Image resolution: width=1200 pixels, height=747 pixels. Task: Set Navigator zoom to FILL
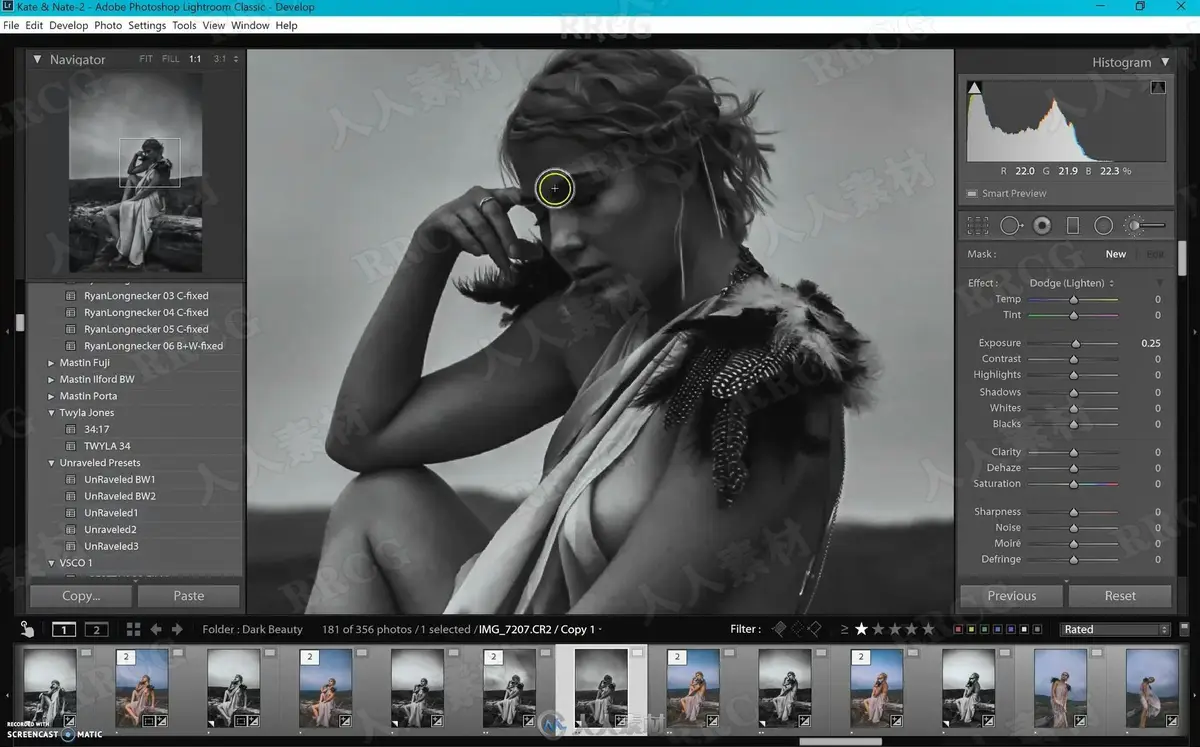(x=171, y=59)
